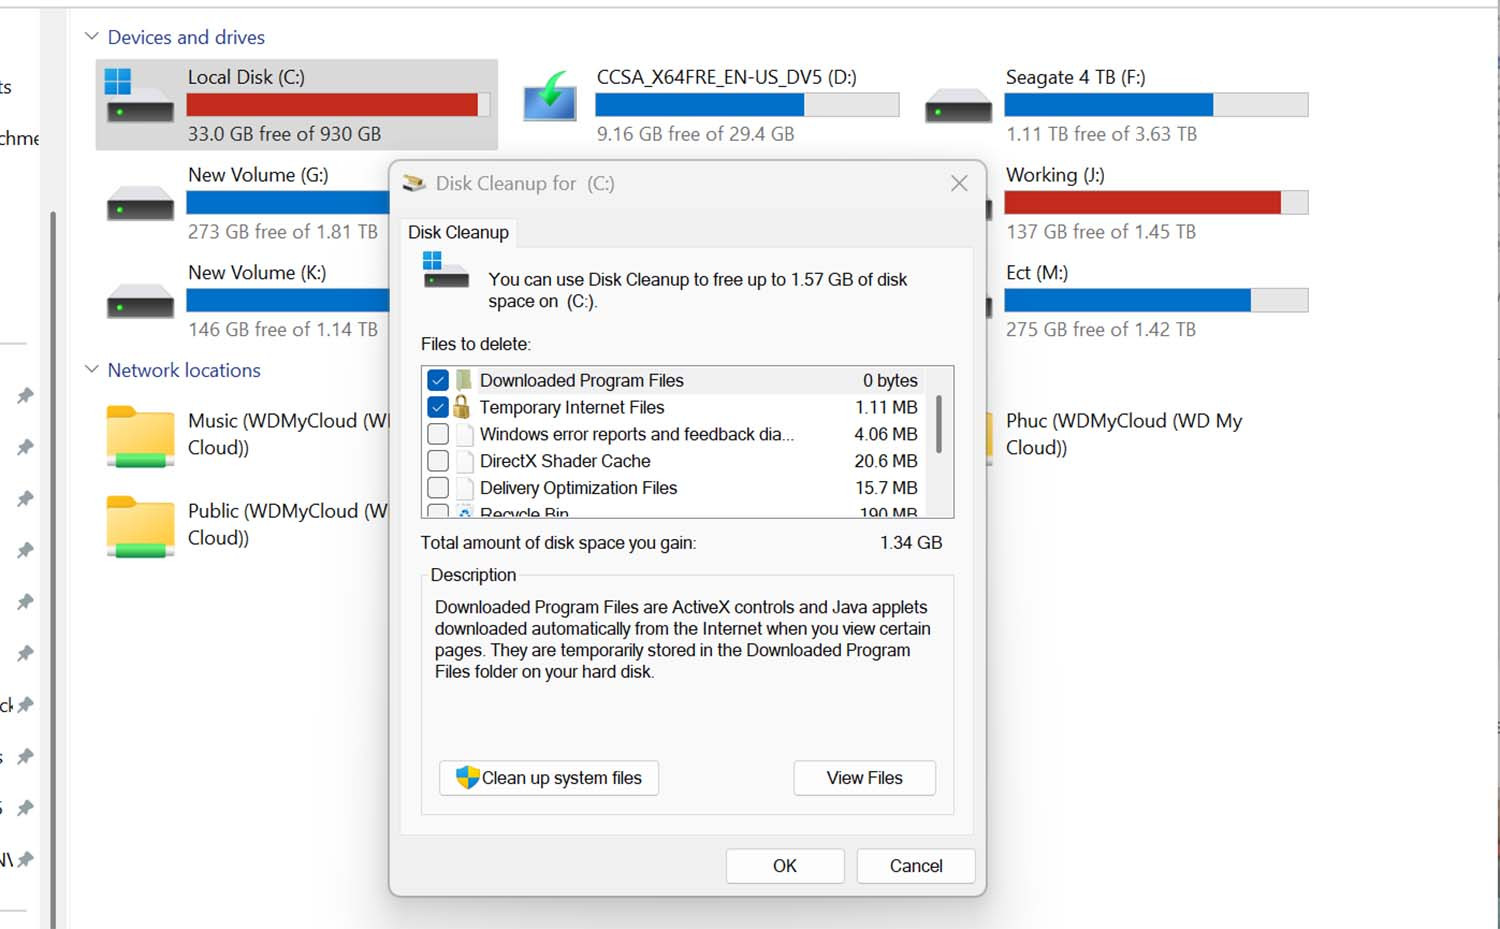Click the Working (J:) drive label
The width and height of the screenshot is (1500, 929).
click(1055, 175)
